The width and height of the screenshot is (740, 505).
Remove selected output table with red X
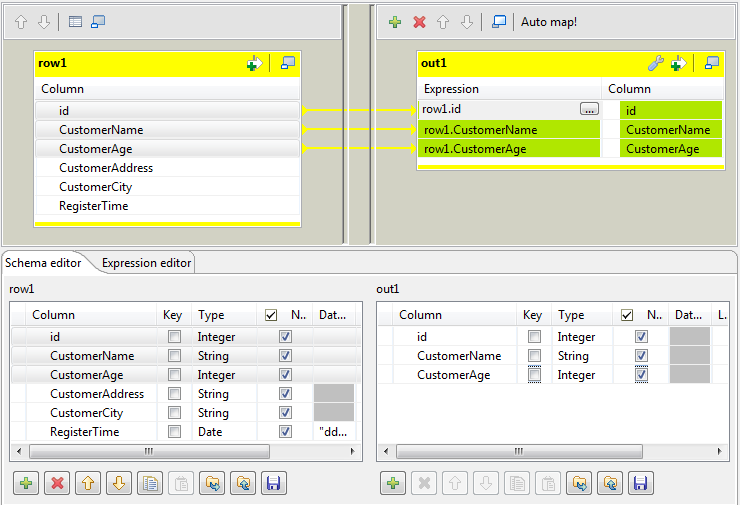[x=419, y=21]
